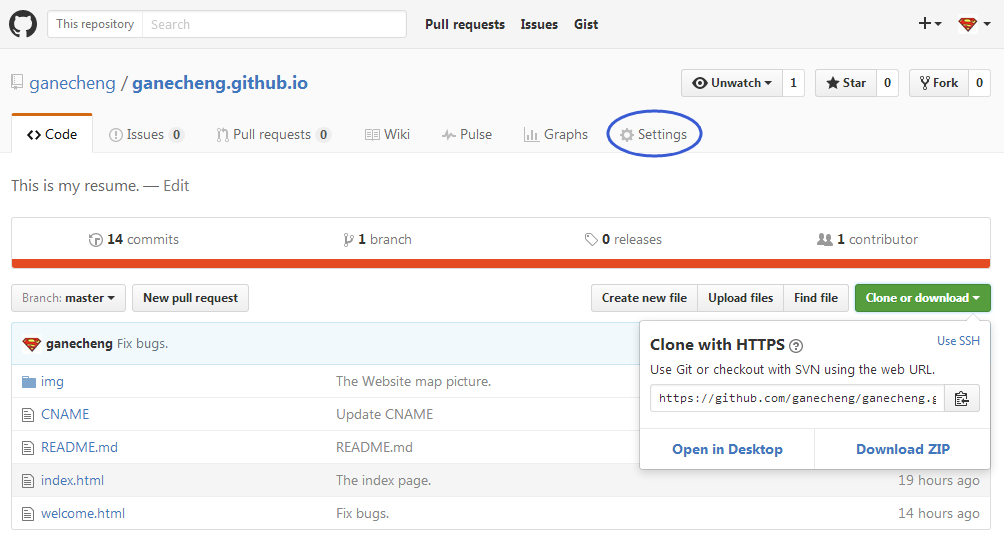Open the Graphs tab

point(556,135)
